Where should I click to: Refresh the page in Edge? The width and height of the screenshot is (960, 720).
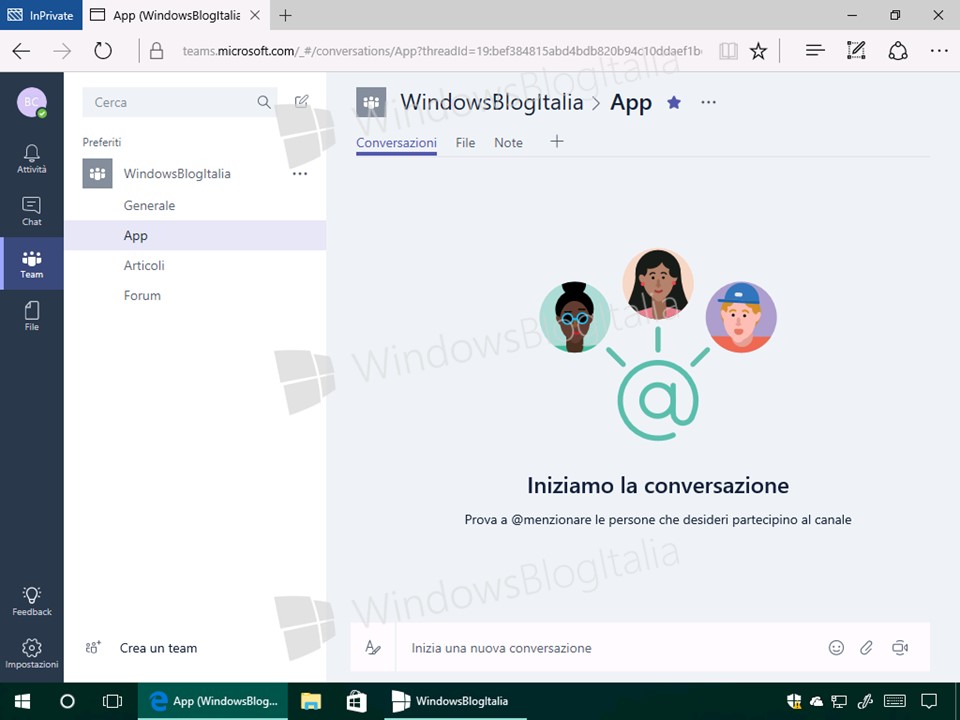tap(103, 51)
